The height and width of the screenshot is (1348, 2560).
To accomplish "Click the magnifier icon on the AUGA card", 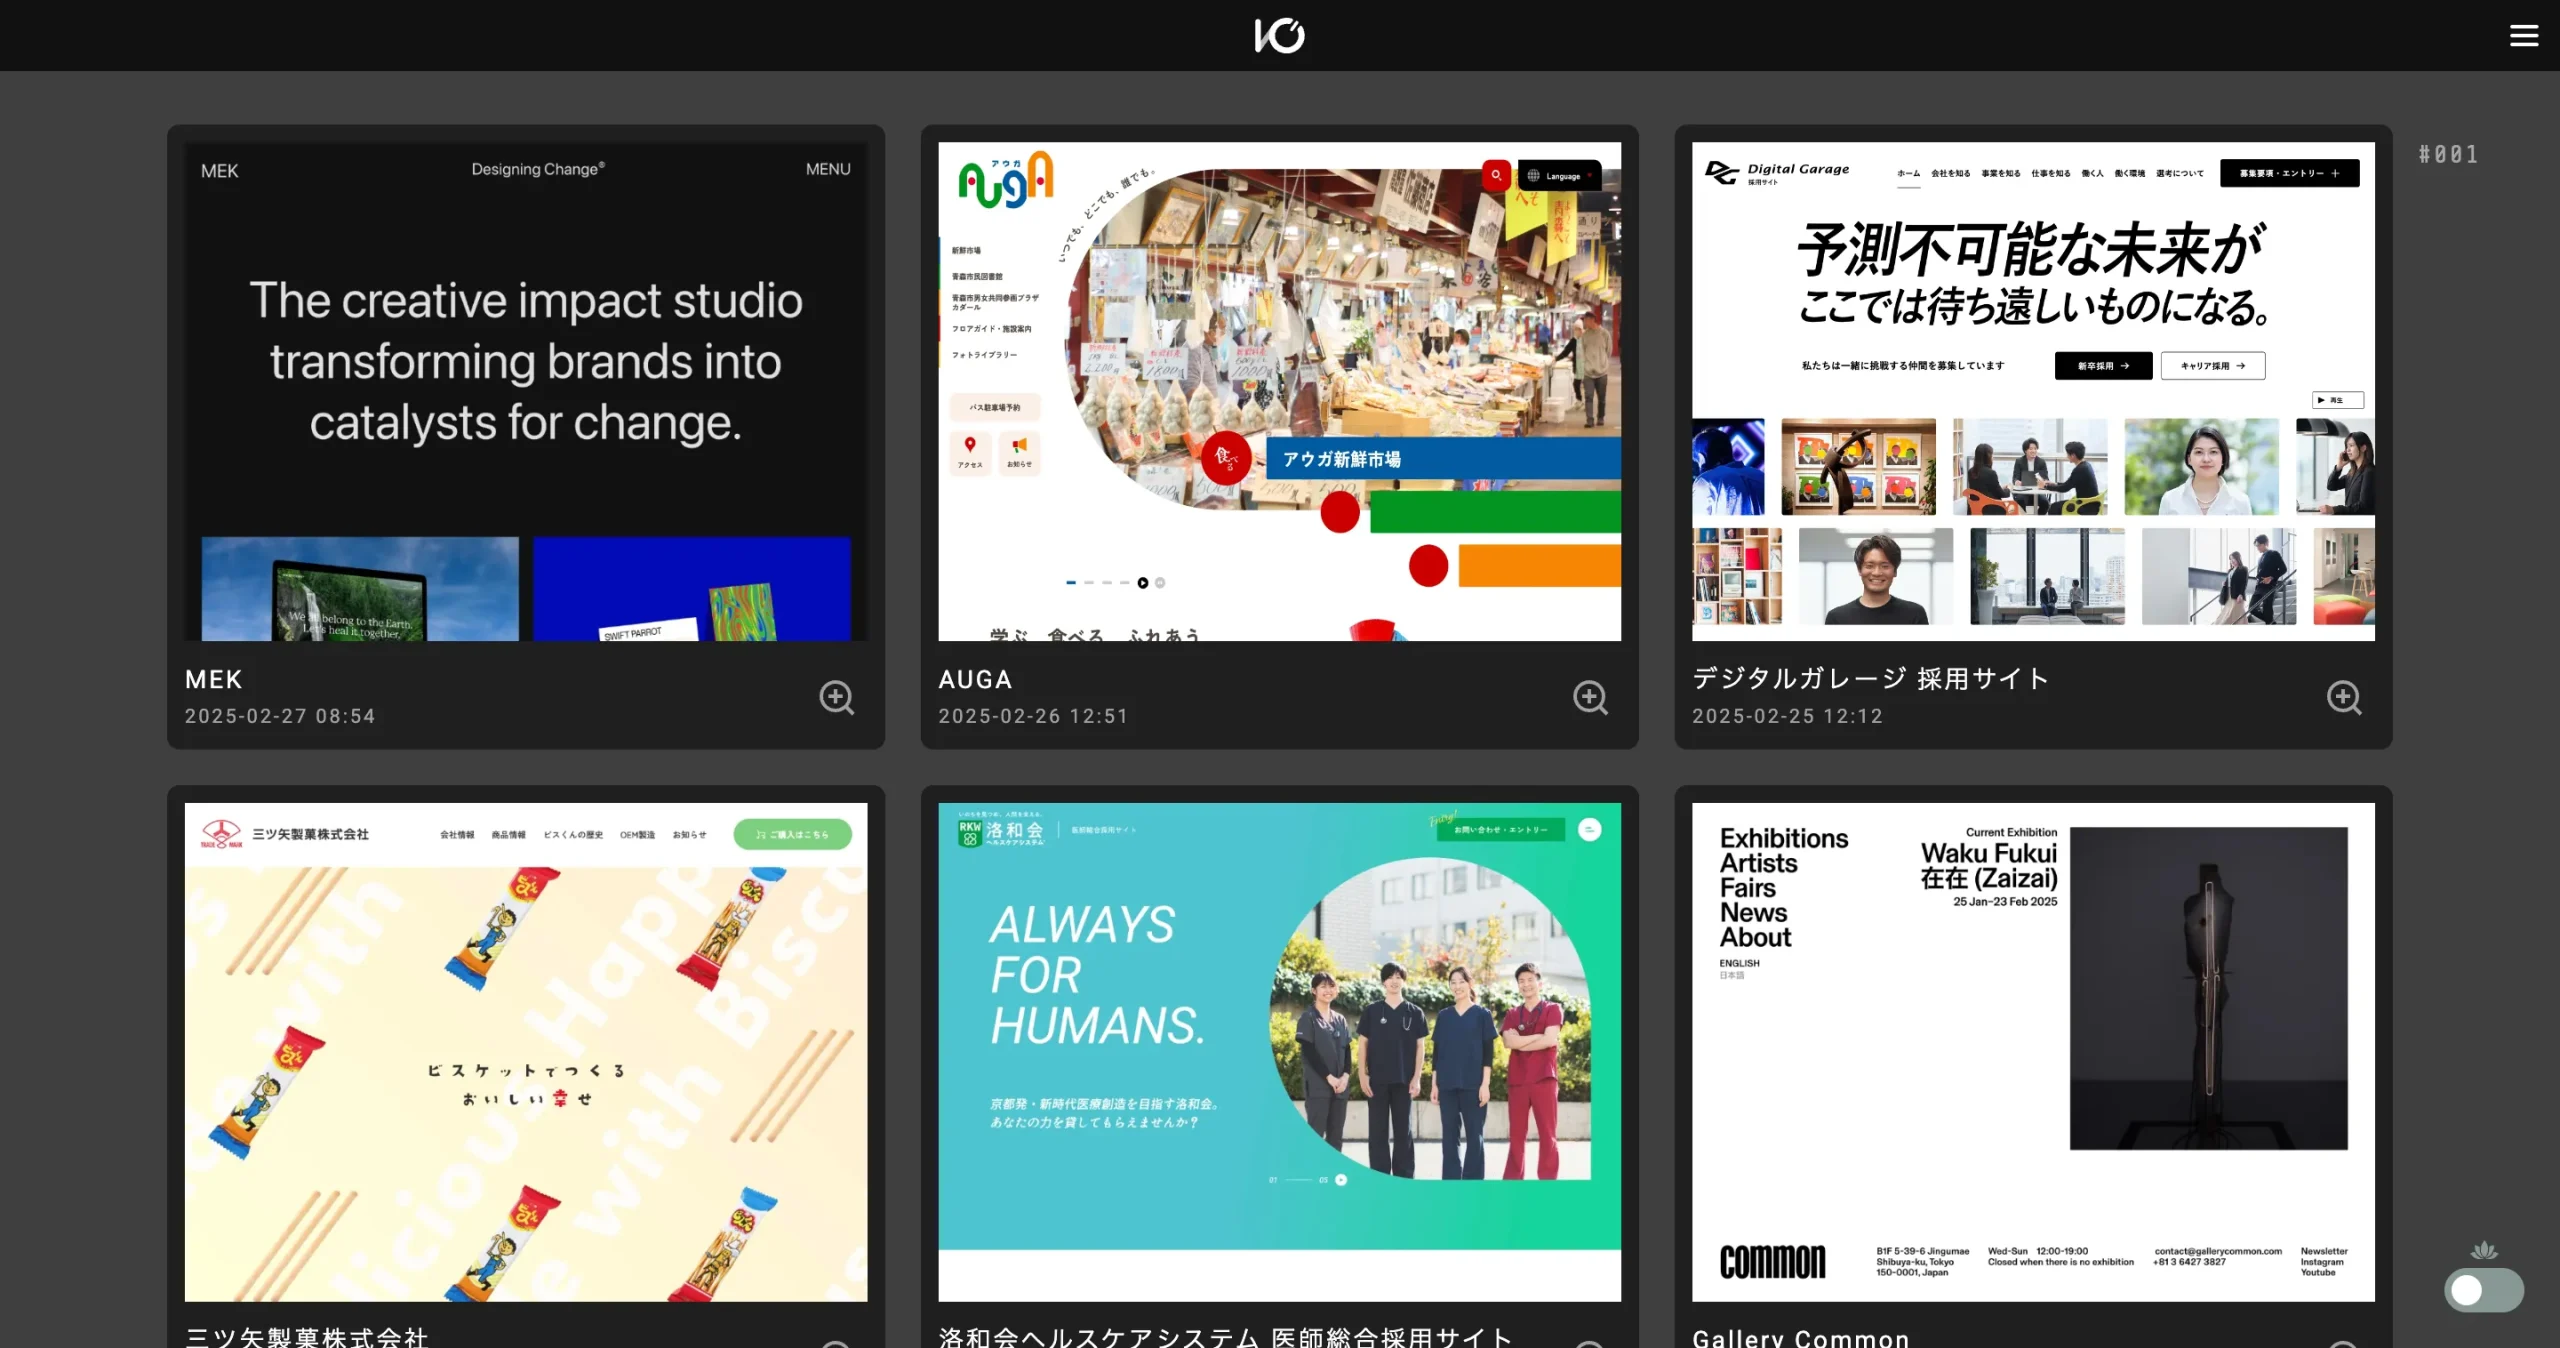I will 1590,697.
